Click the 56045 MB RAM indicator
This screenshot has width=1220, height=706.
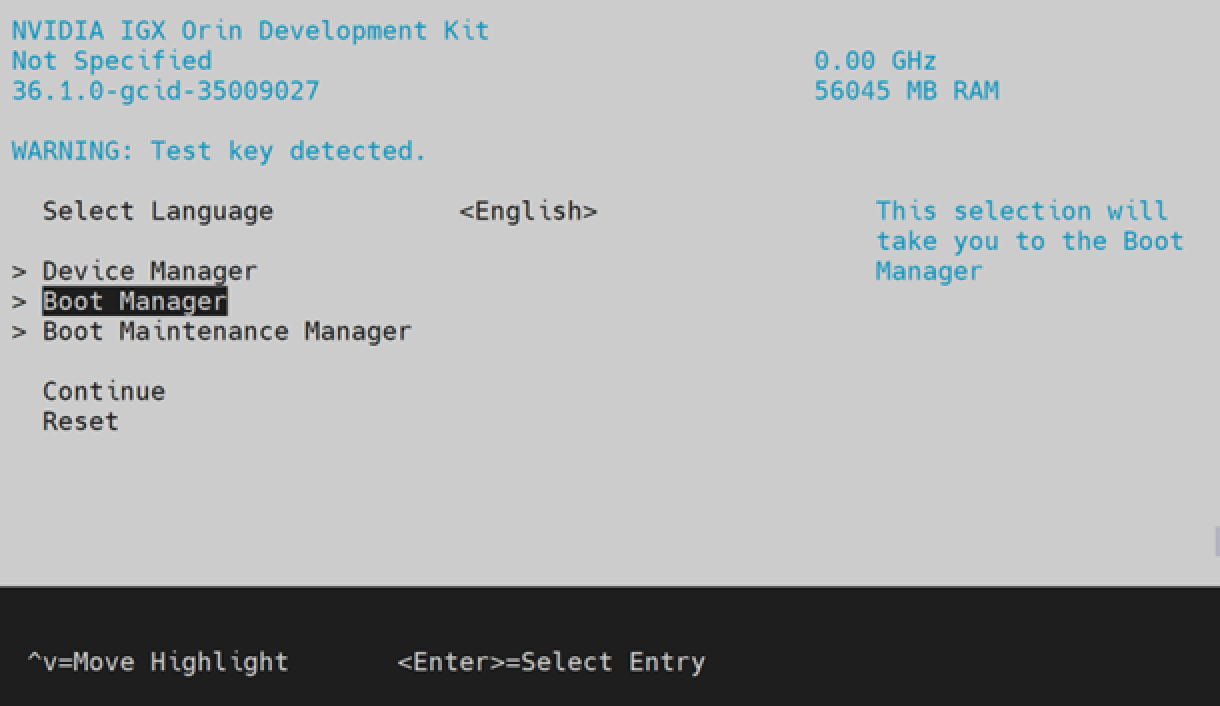(906, 90)
